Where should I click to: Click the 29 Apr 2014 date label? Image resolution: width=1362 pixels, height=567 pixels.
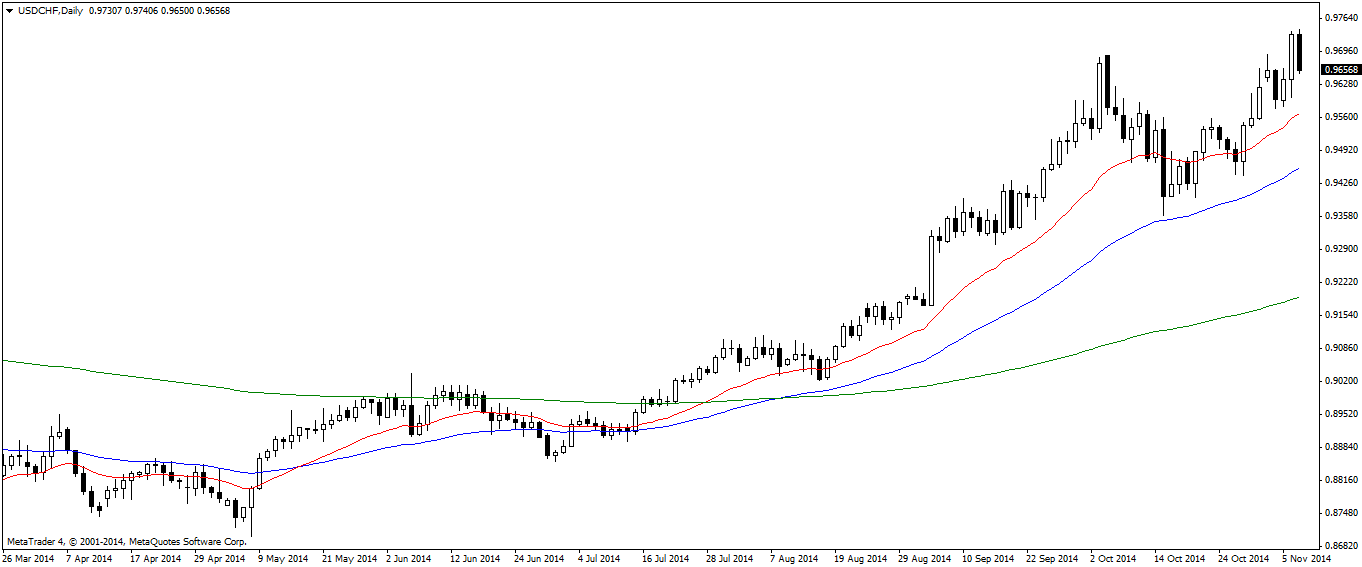(x=218, y=558)
